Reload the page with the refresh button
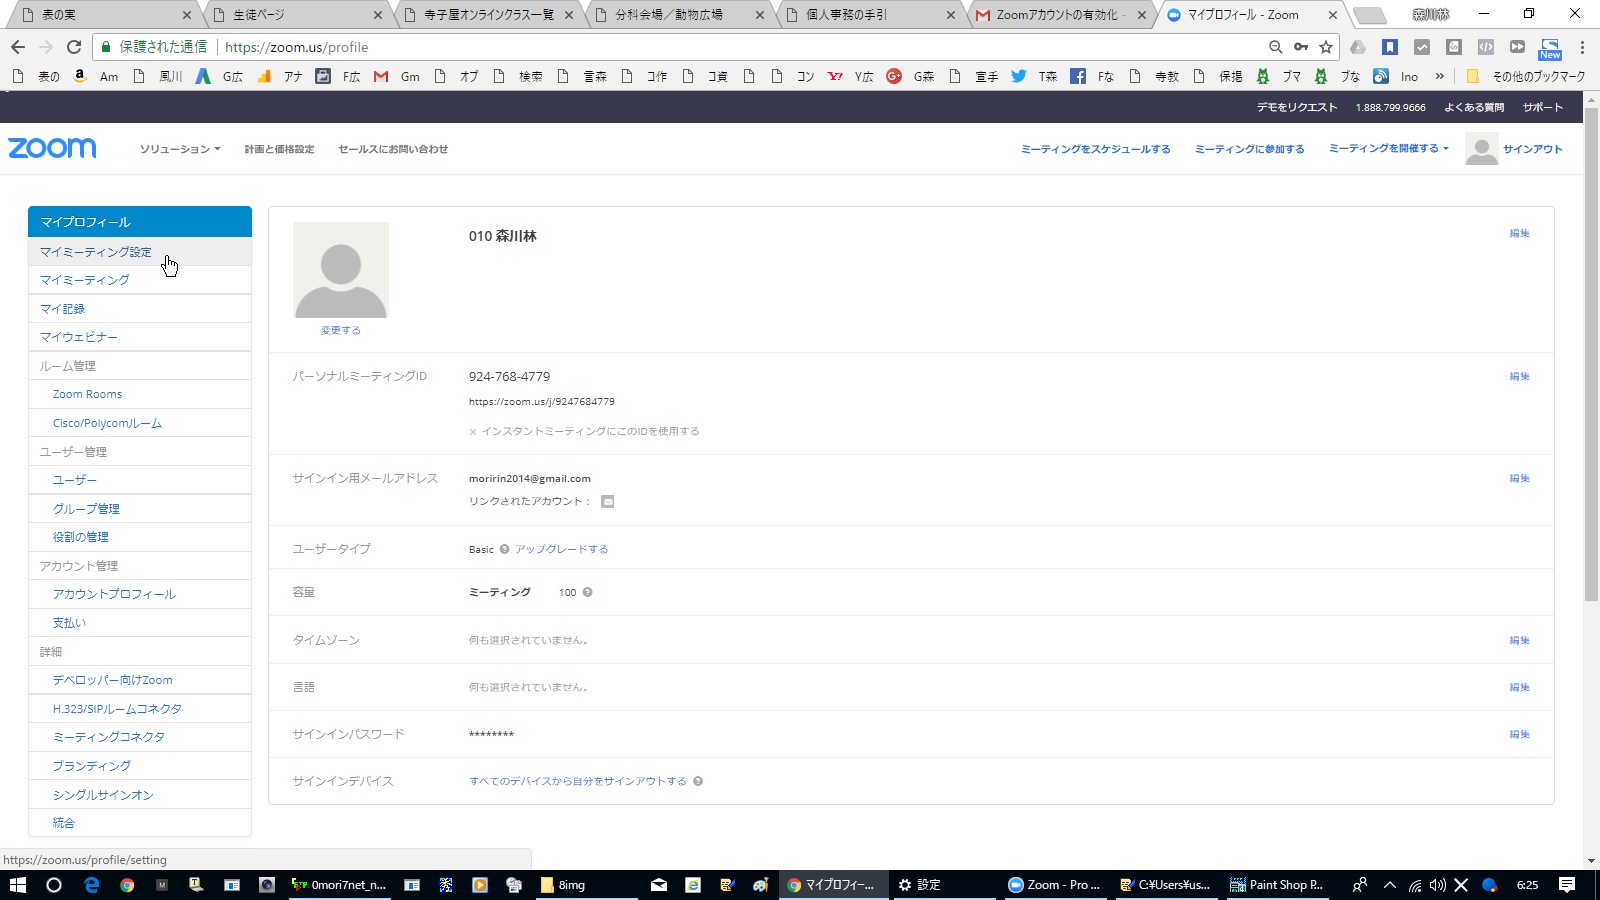 click(x=74, y=47)
